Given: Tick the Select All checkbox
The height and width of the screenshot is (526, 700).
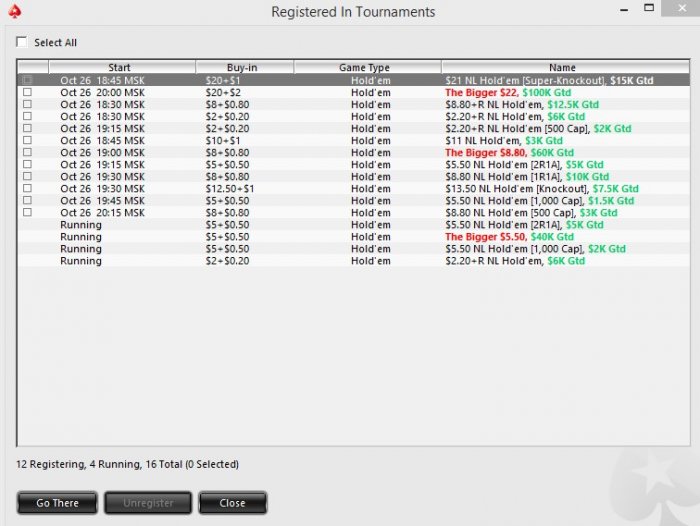Looking at the screenshot, I should [x=21, y=42].
